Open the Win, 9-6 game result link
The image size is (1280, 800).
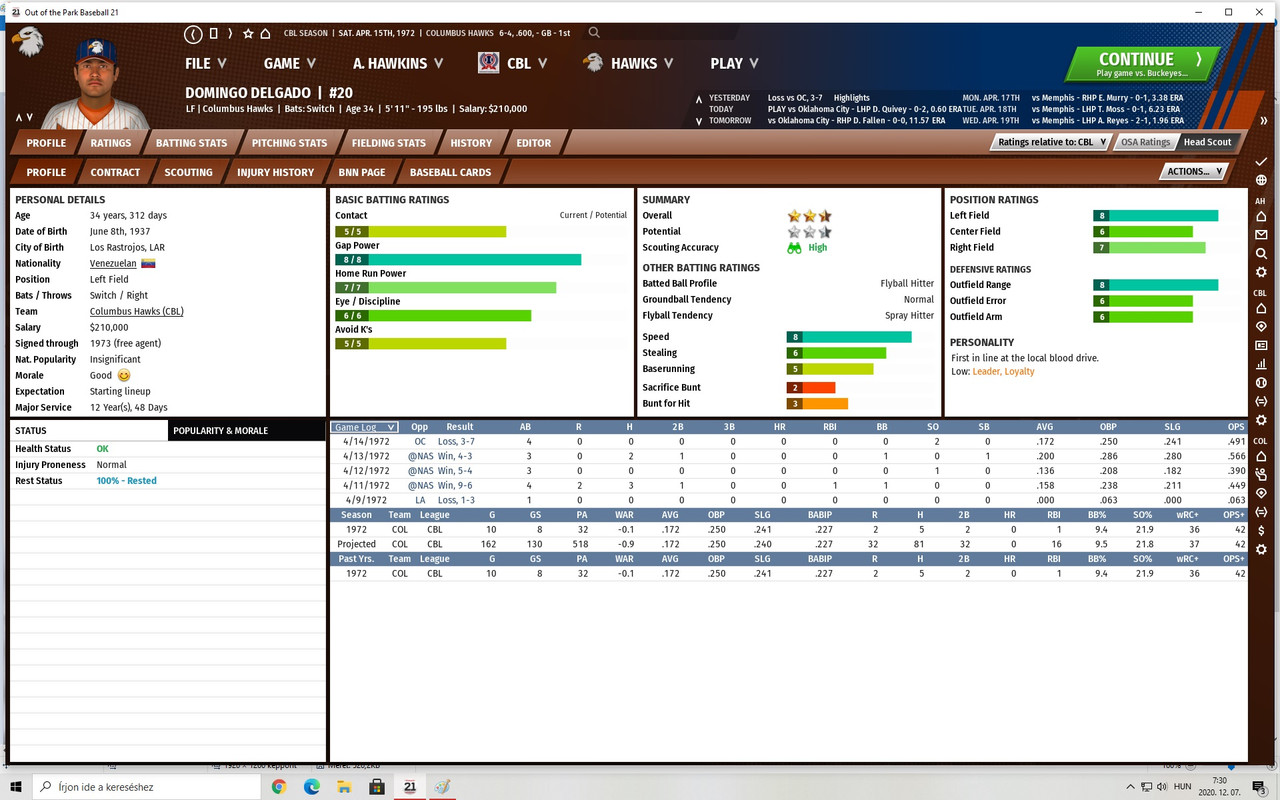(x=455, y=486)
